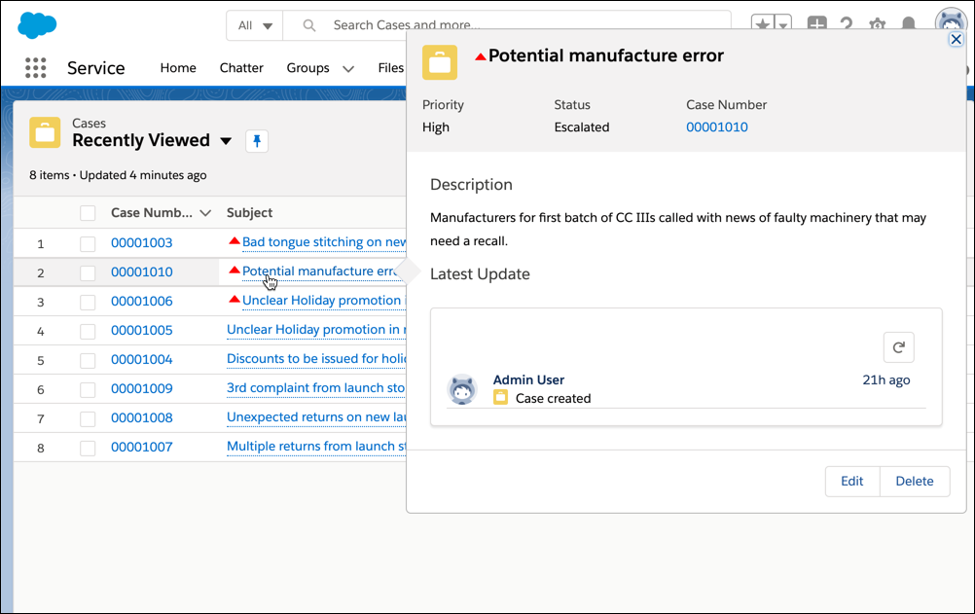The width and height of the screenshot is (975, 614).
Task: Expand the Recently Viewed list view dropdown
Action: 226,141
